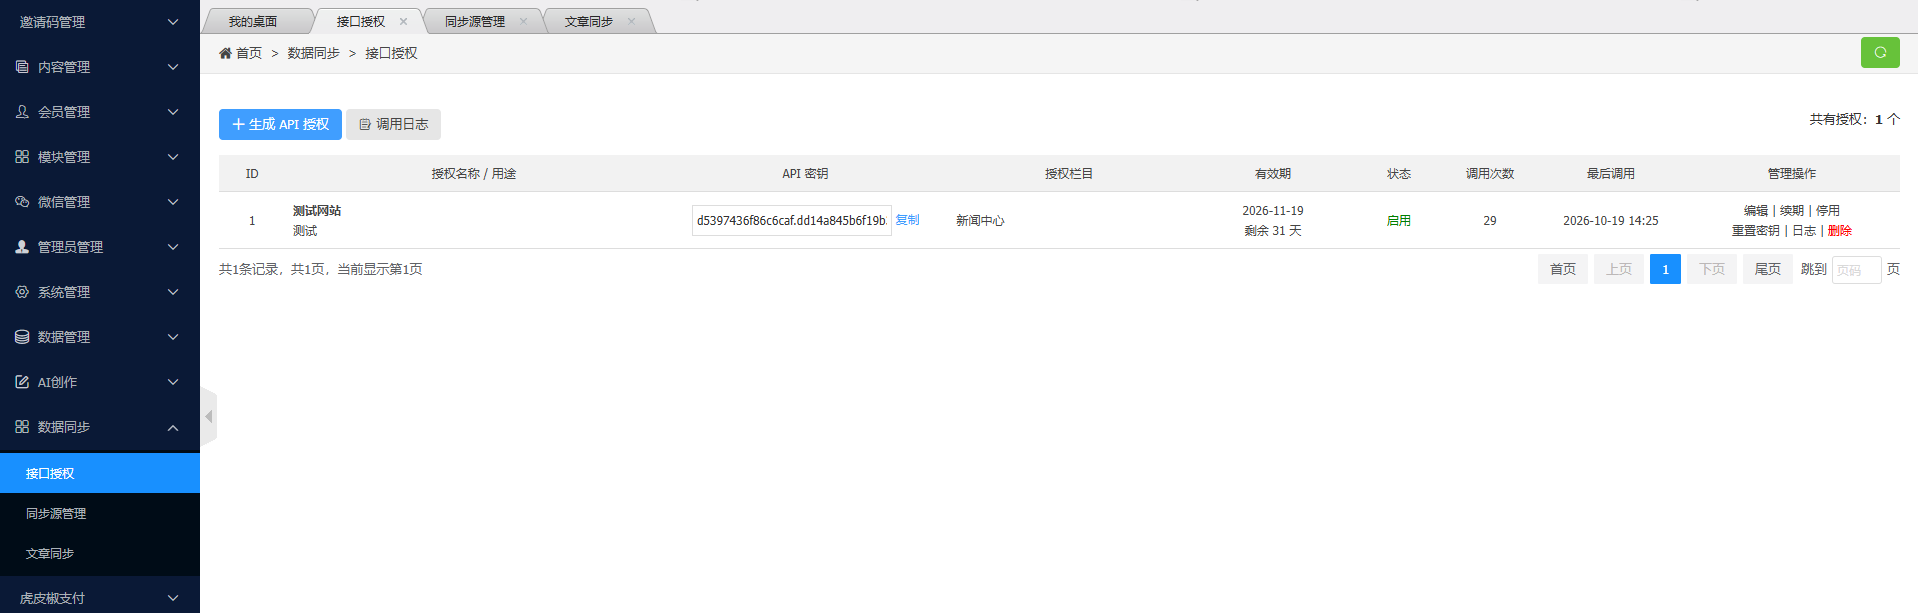Switch to the 同步源管理 tab
The image size is (1918, 613).
click(x=475, y=21)
